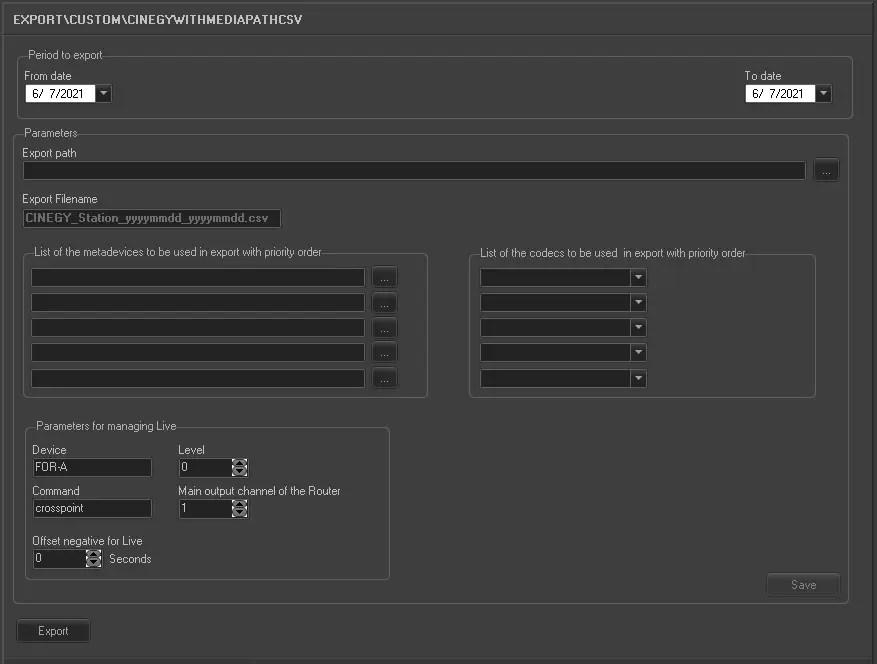Click the Command field containing crosspoint
Viewport: 877px width, 664px height.
91,509
